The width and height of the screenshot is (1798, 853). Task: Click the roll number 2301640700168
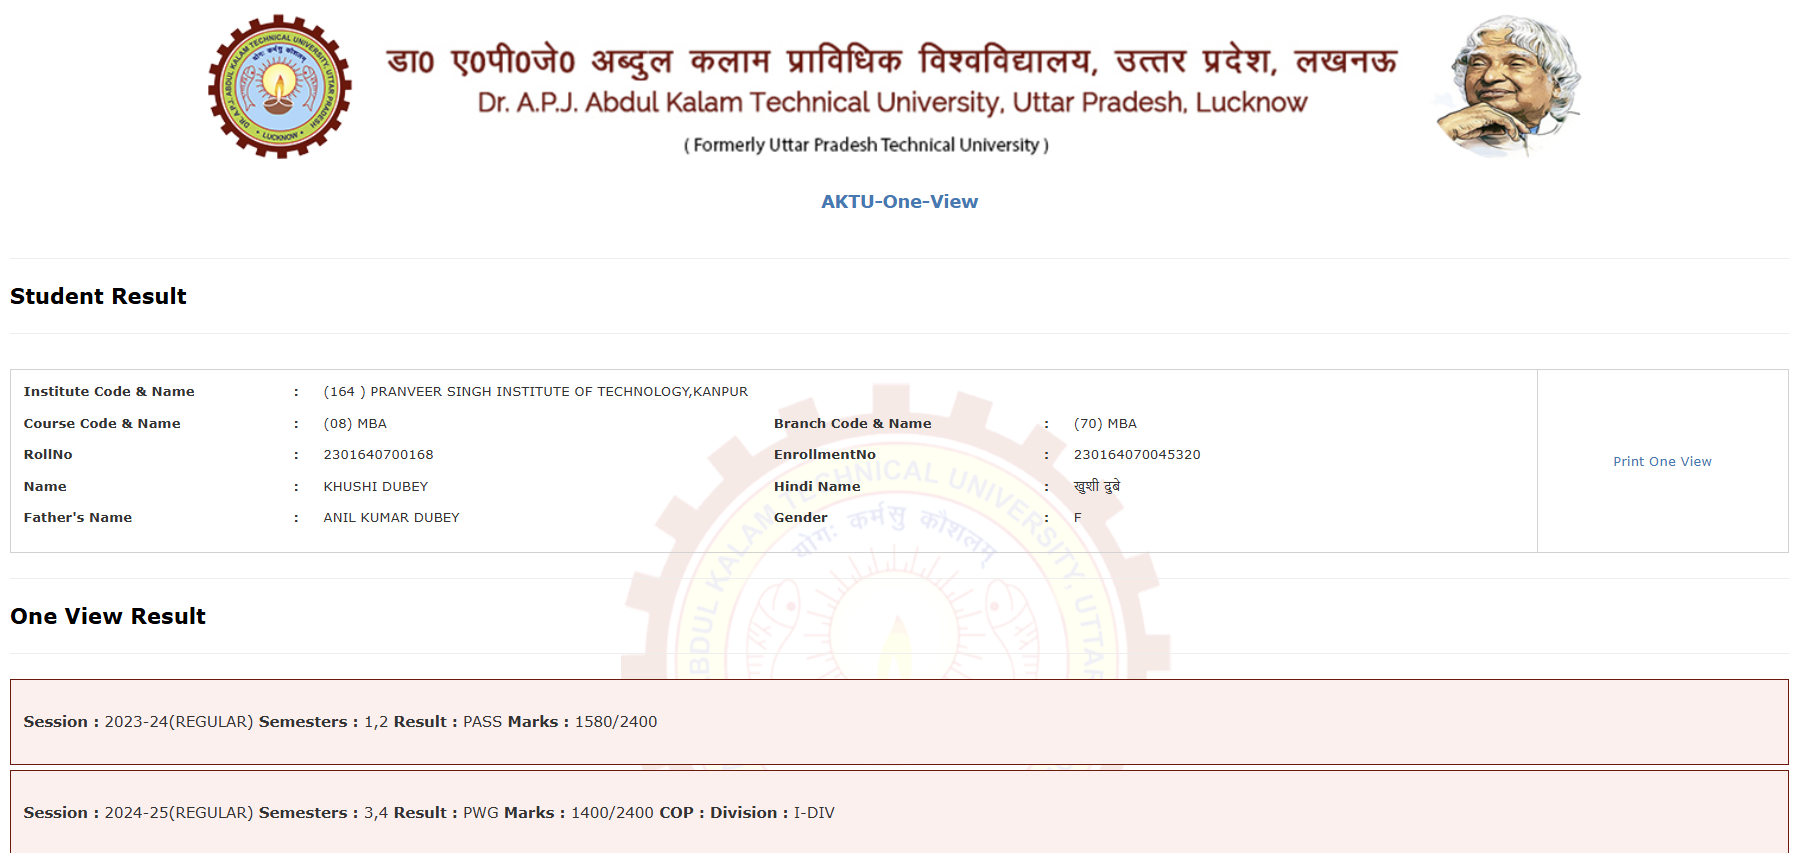pyautogui.click(x=378, y=455)
